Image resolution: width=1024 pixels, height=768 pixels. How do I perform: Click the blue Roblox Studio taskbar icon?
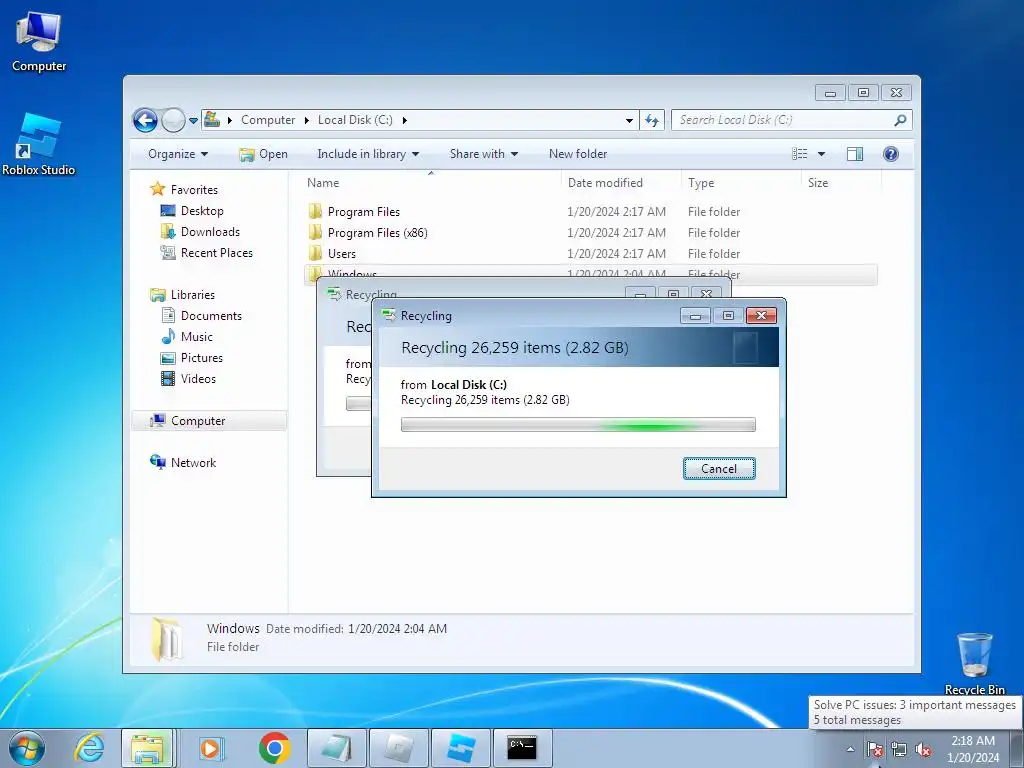pyautogui.click(x=460, y=748)
